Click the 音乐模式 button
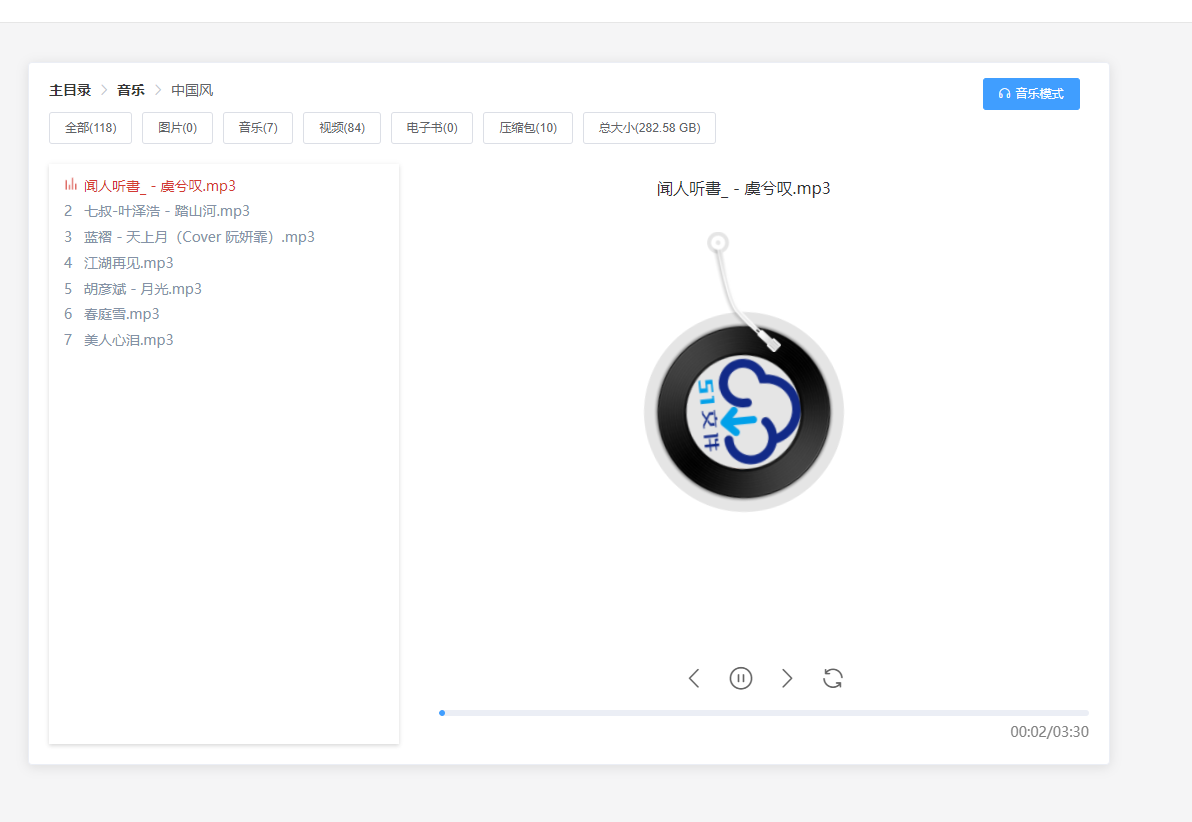The width and height of the screenshot is (1192, 822). [1031, 94]
